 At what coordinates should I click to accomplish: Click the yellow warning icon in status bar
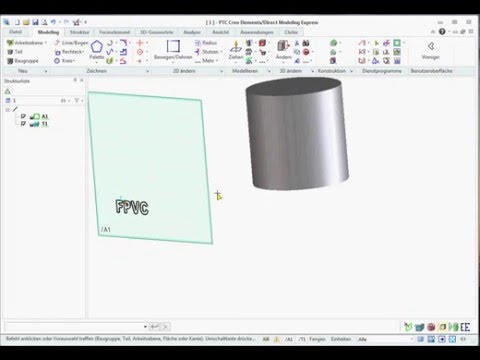[276, 339]
